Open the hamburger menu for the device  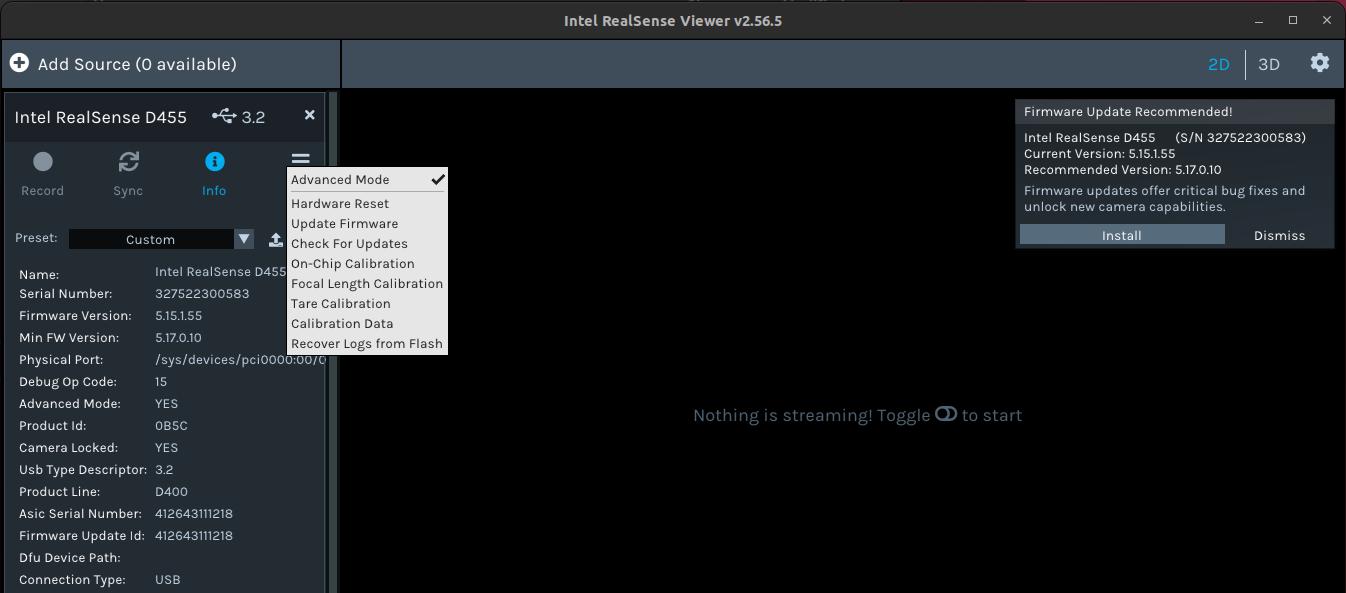299,158
